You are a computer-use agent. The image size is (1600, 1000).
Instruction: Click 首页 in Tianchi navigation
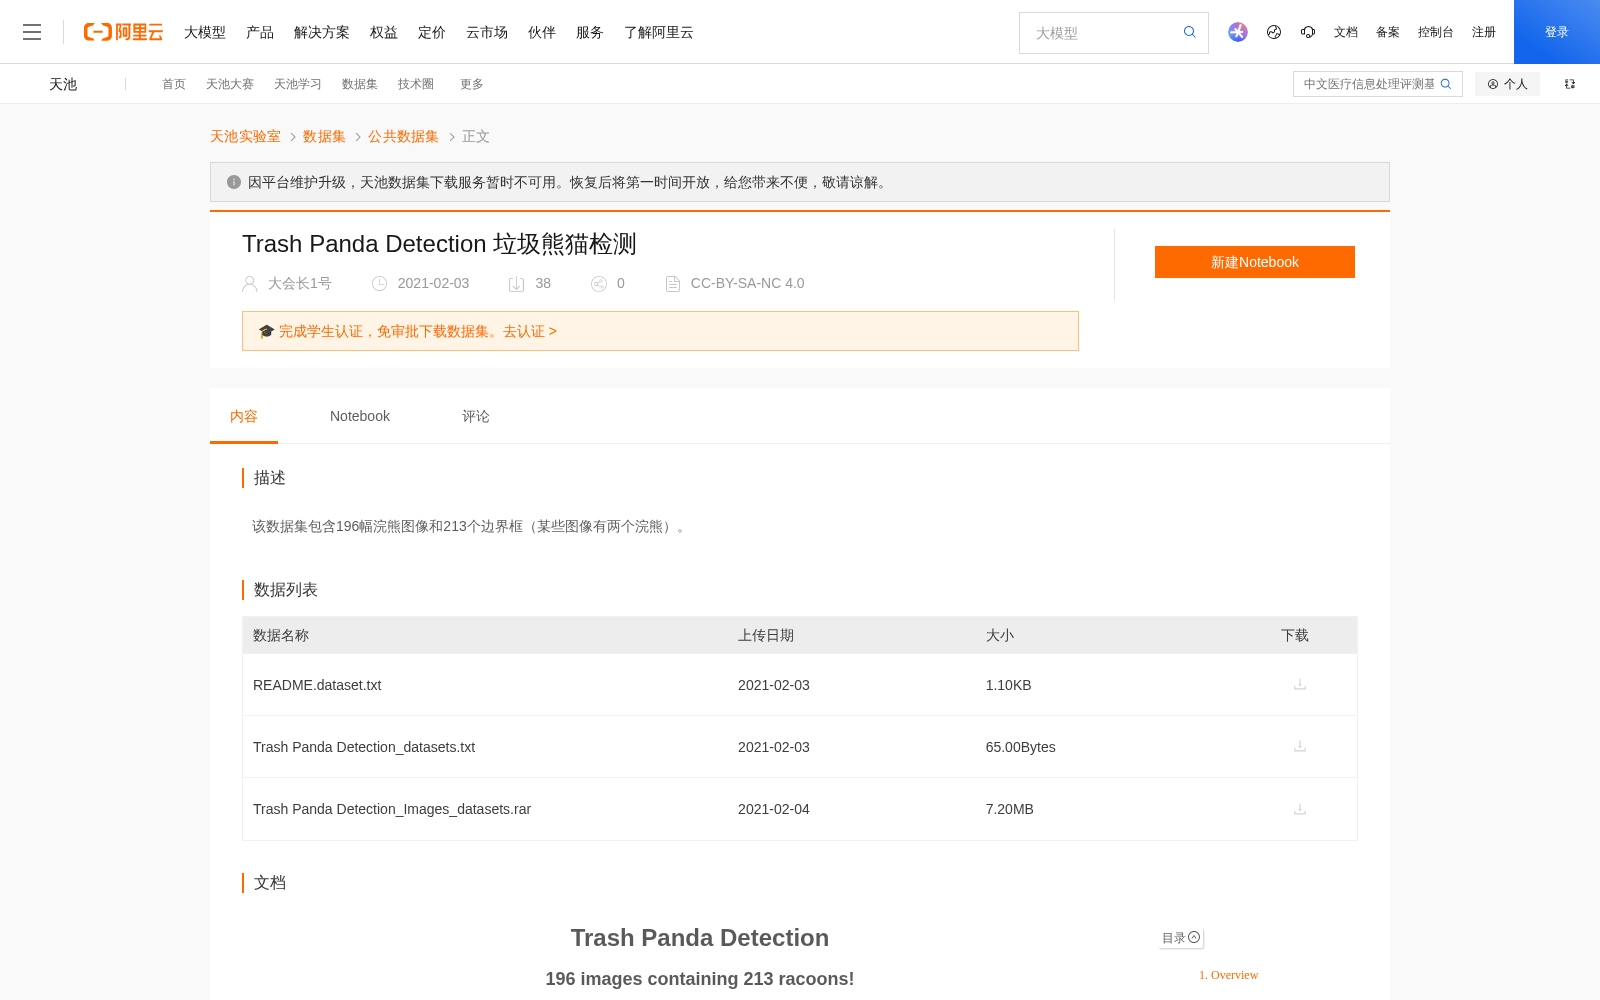coord(174,84)
